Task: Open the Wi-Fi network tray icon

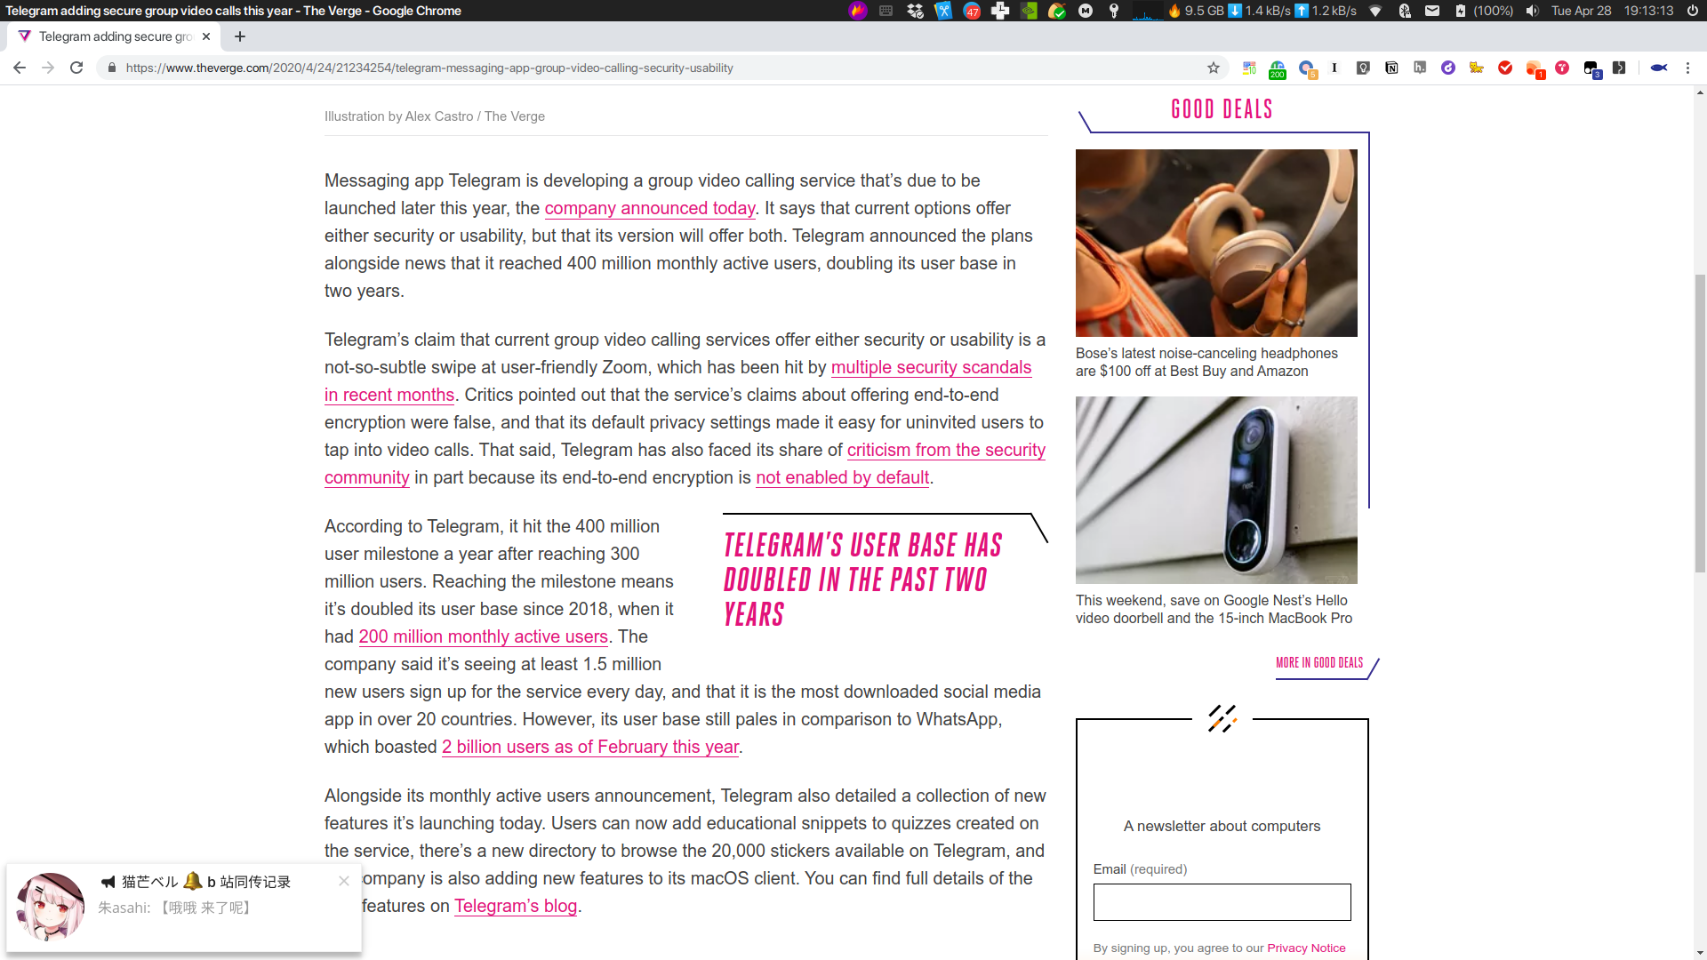Action: [1376, 11]
